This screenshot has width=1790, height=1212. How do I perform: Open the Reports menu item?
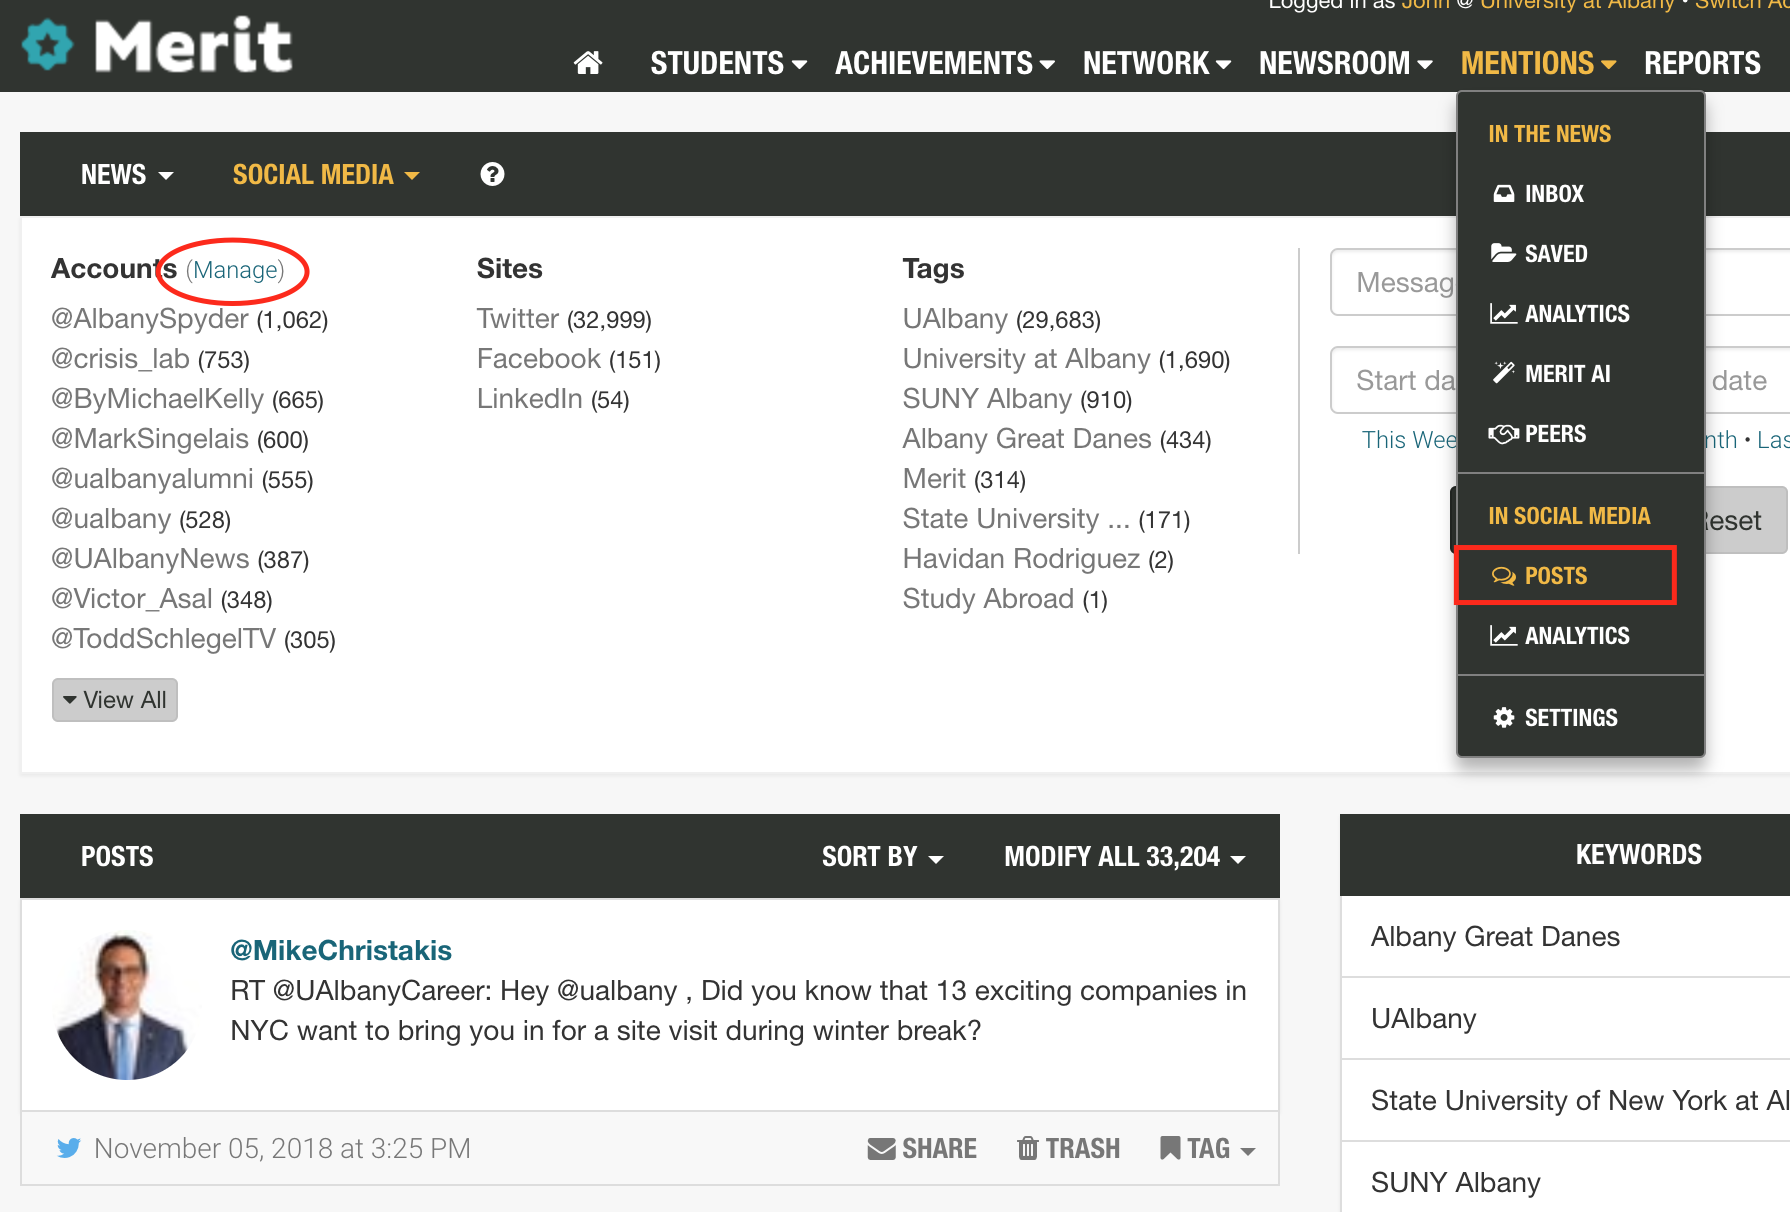click(x=1702, y=63)
